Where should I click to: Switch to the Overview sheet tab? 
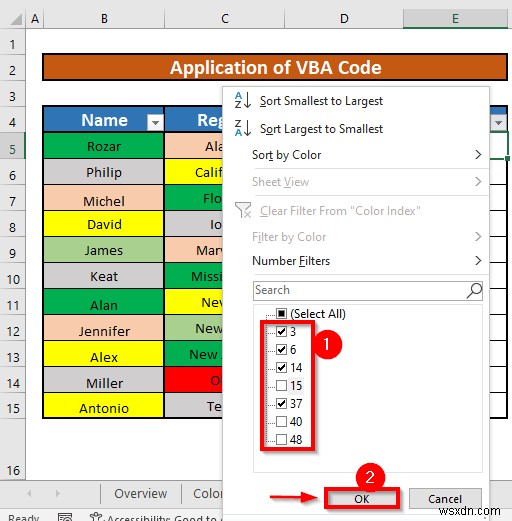coord(140,493)
